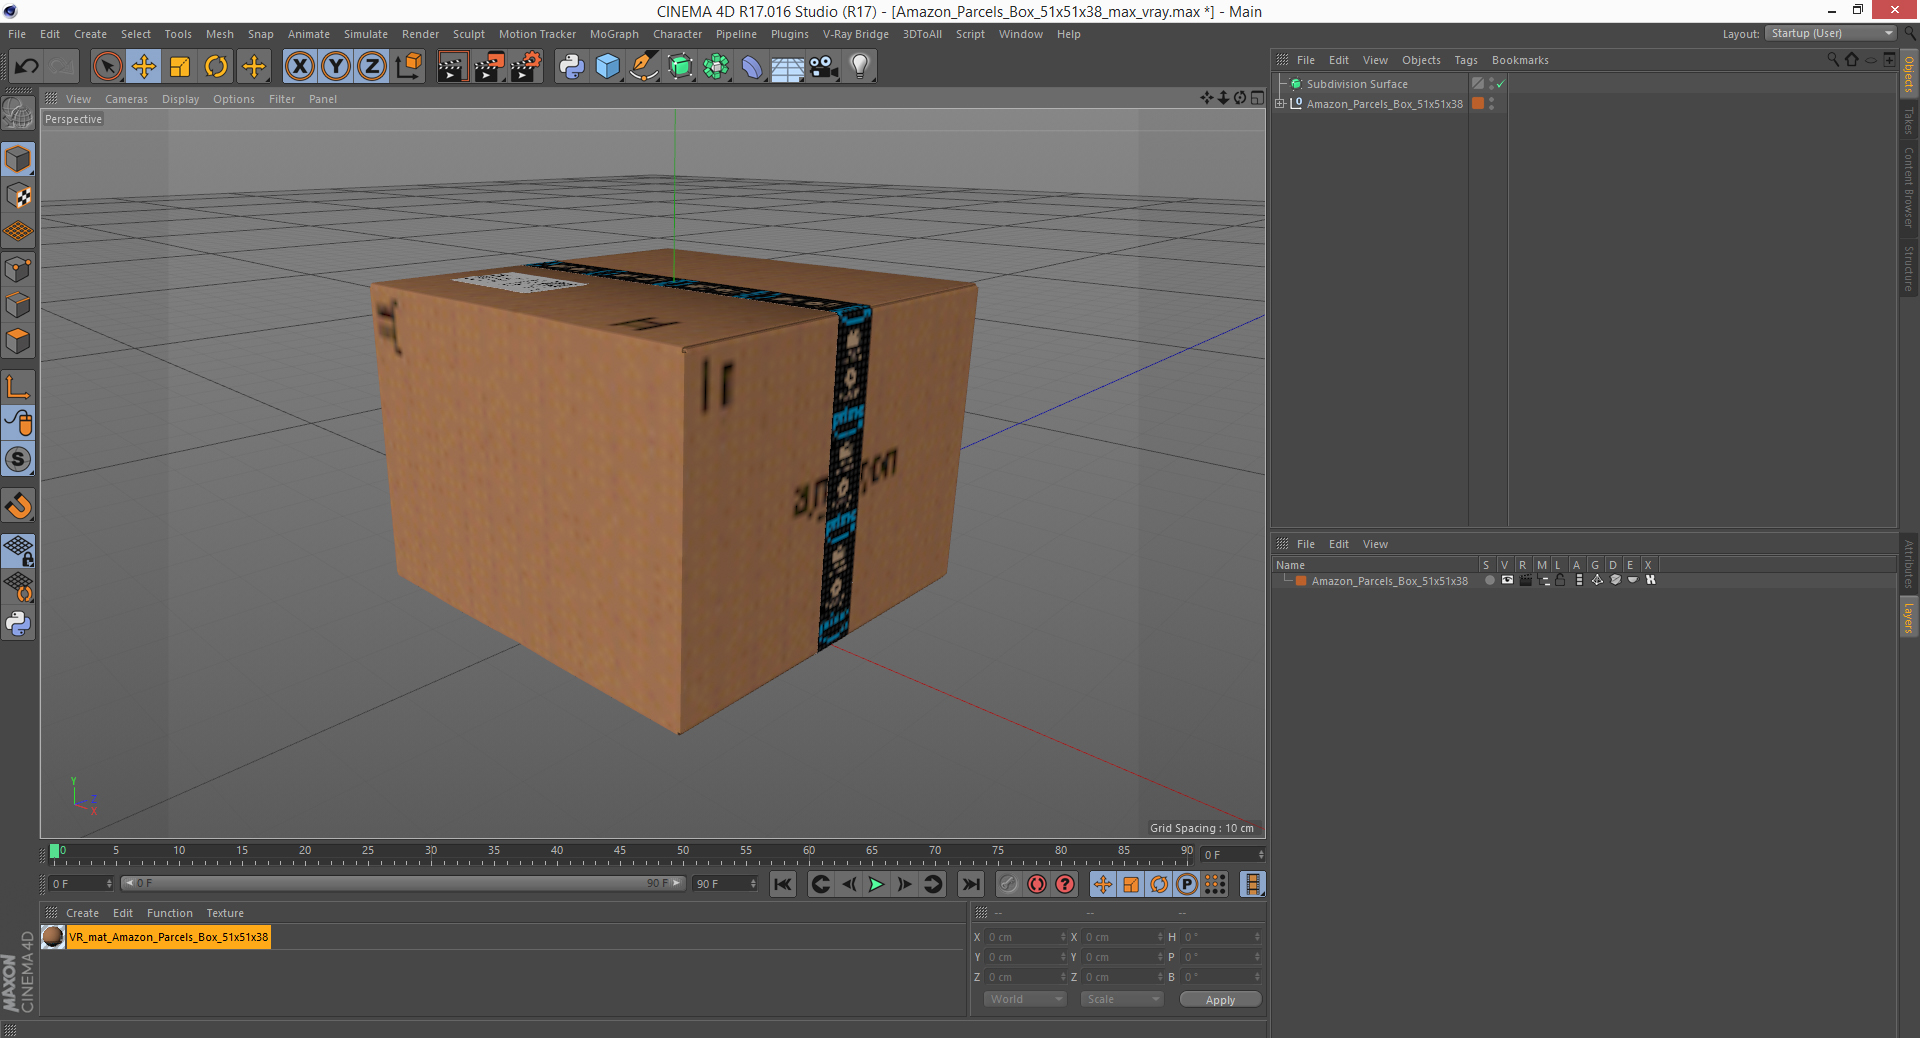Screen dimensions: 1920x1038
Task: Open the World coordinate dropdown
Action: coord(1025,999)
